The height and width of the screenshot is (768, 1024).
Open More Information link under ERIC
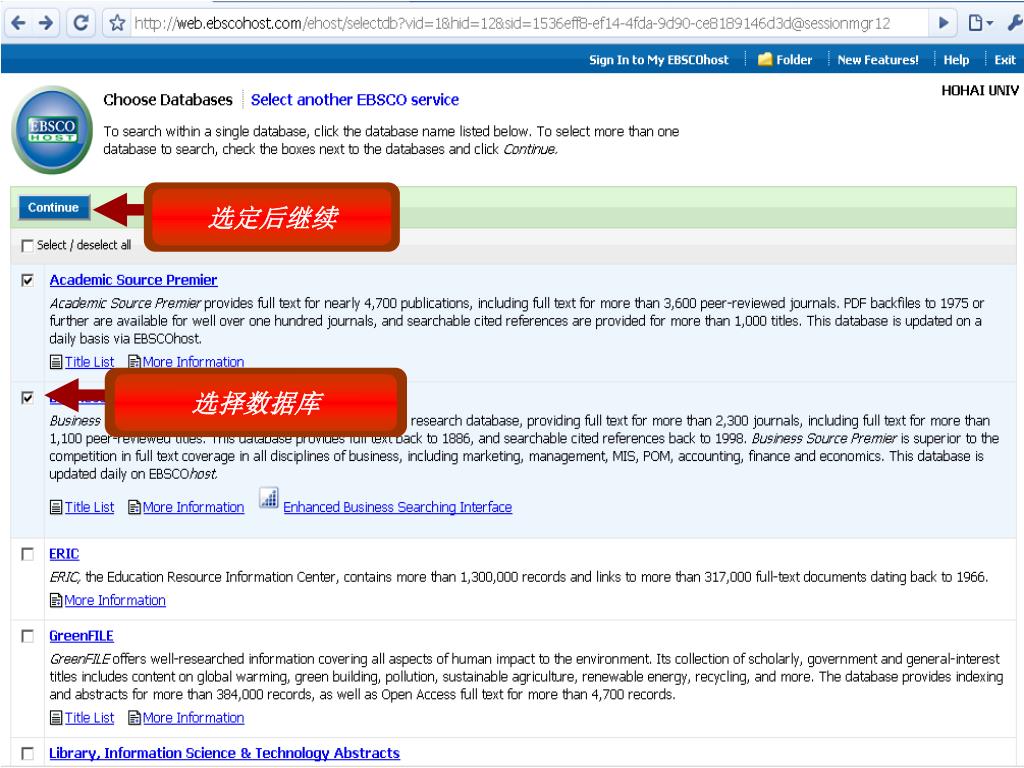tap(115, 600)
